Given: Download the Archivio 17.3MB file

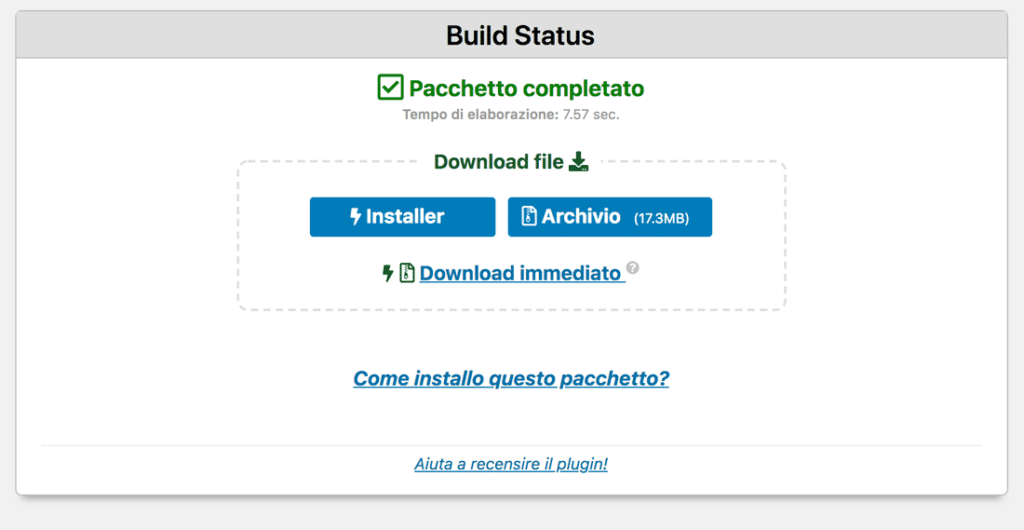Looking at the screenshot, I should coord(610,217).
